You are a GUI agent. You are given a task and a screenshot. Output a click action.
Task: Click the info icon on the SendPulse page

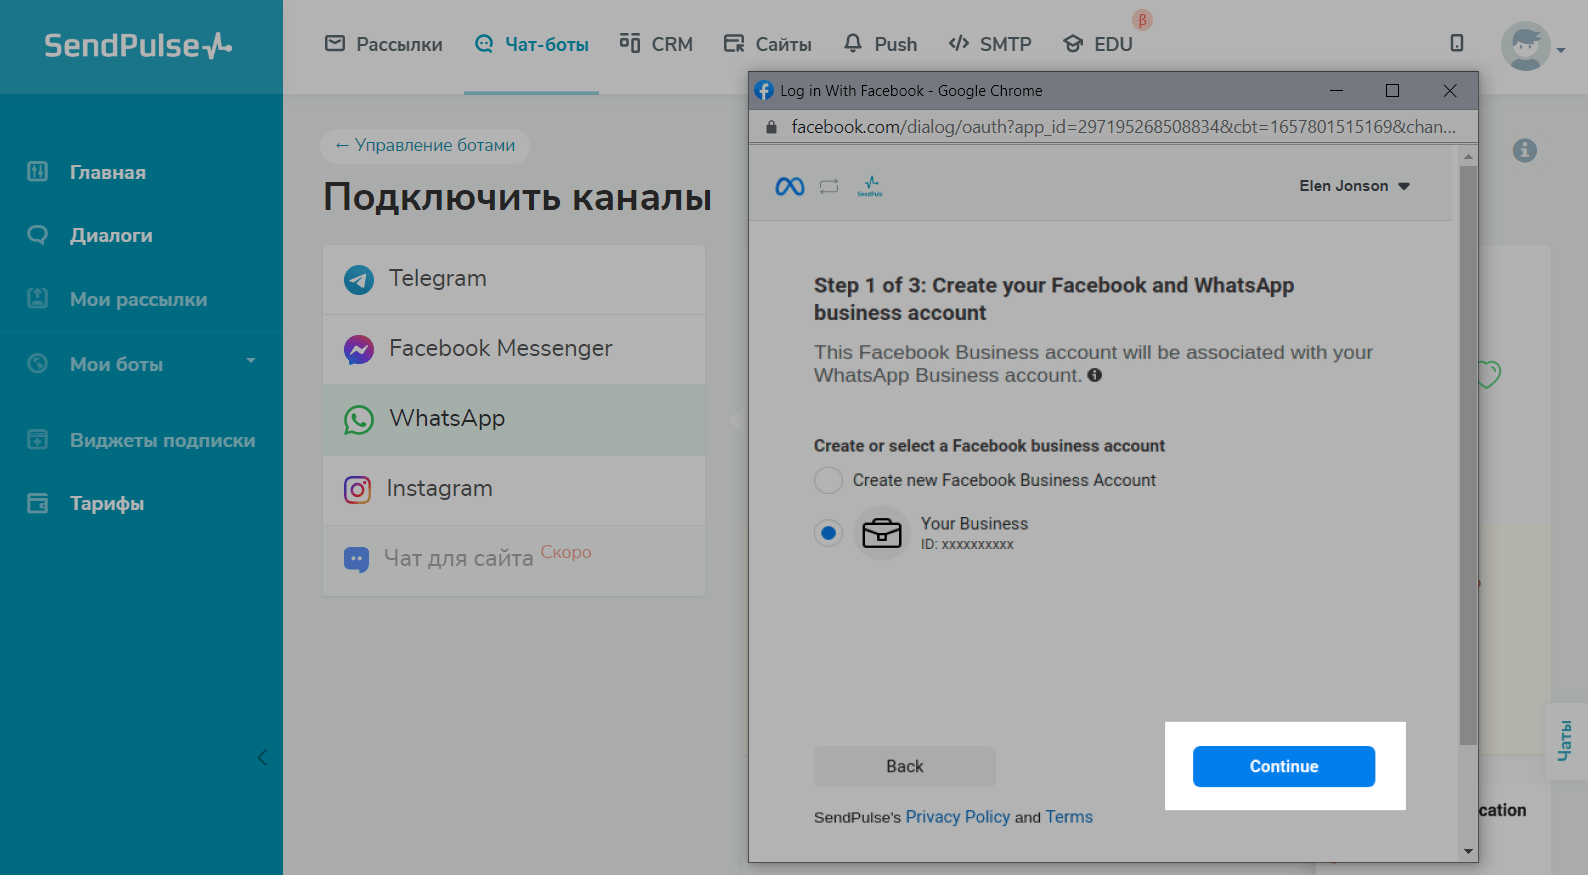click(x=1525, y=150)
